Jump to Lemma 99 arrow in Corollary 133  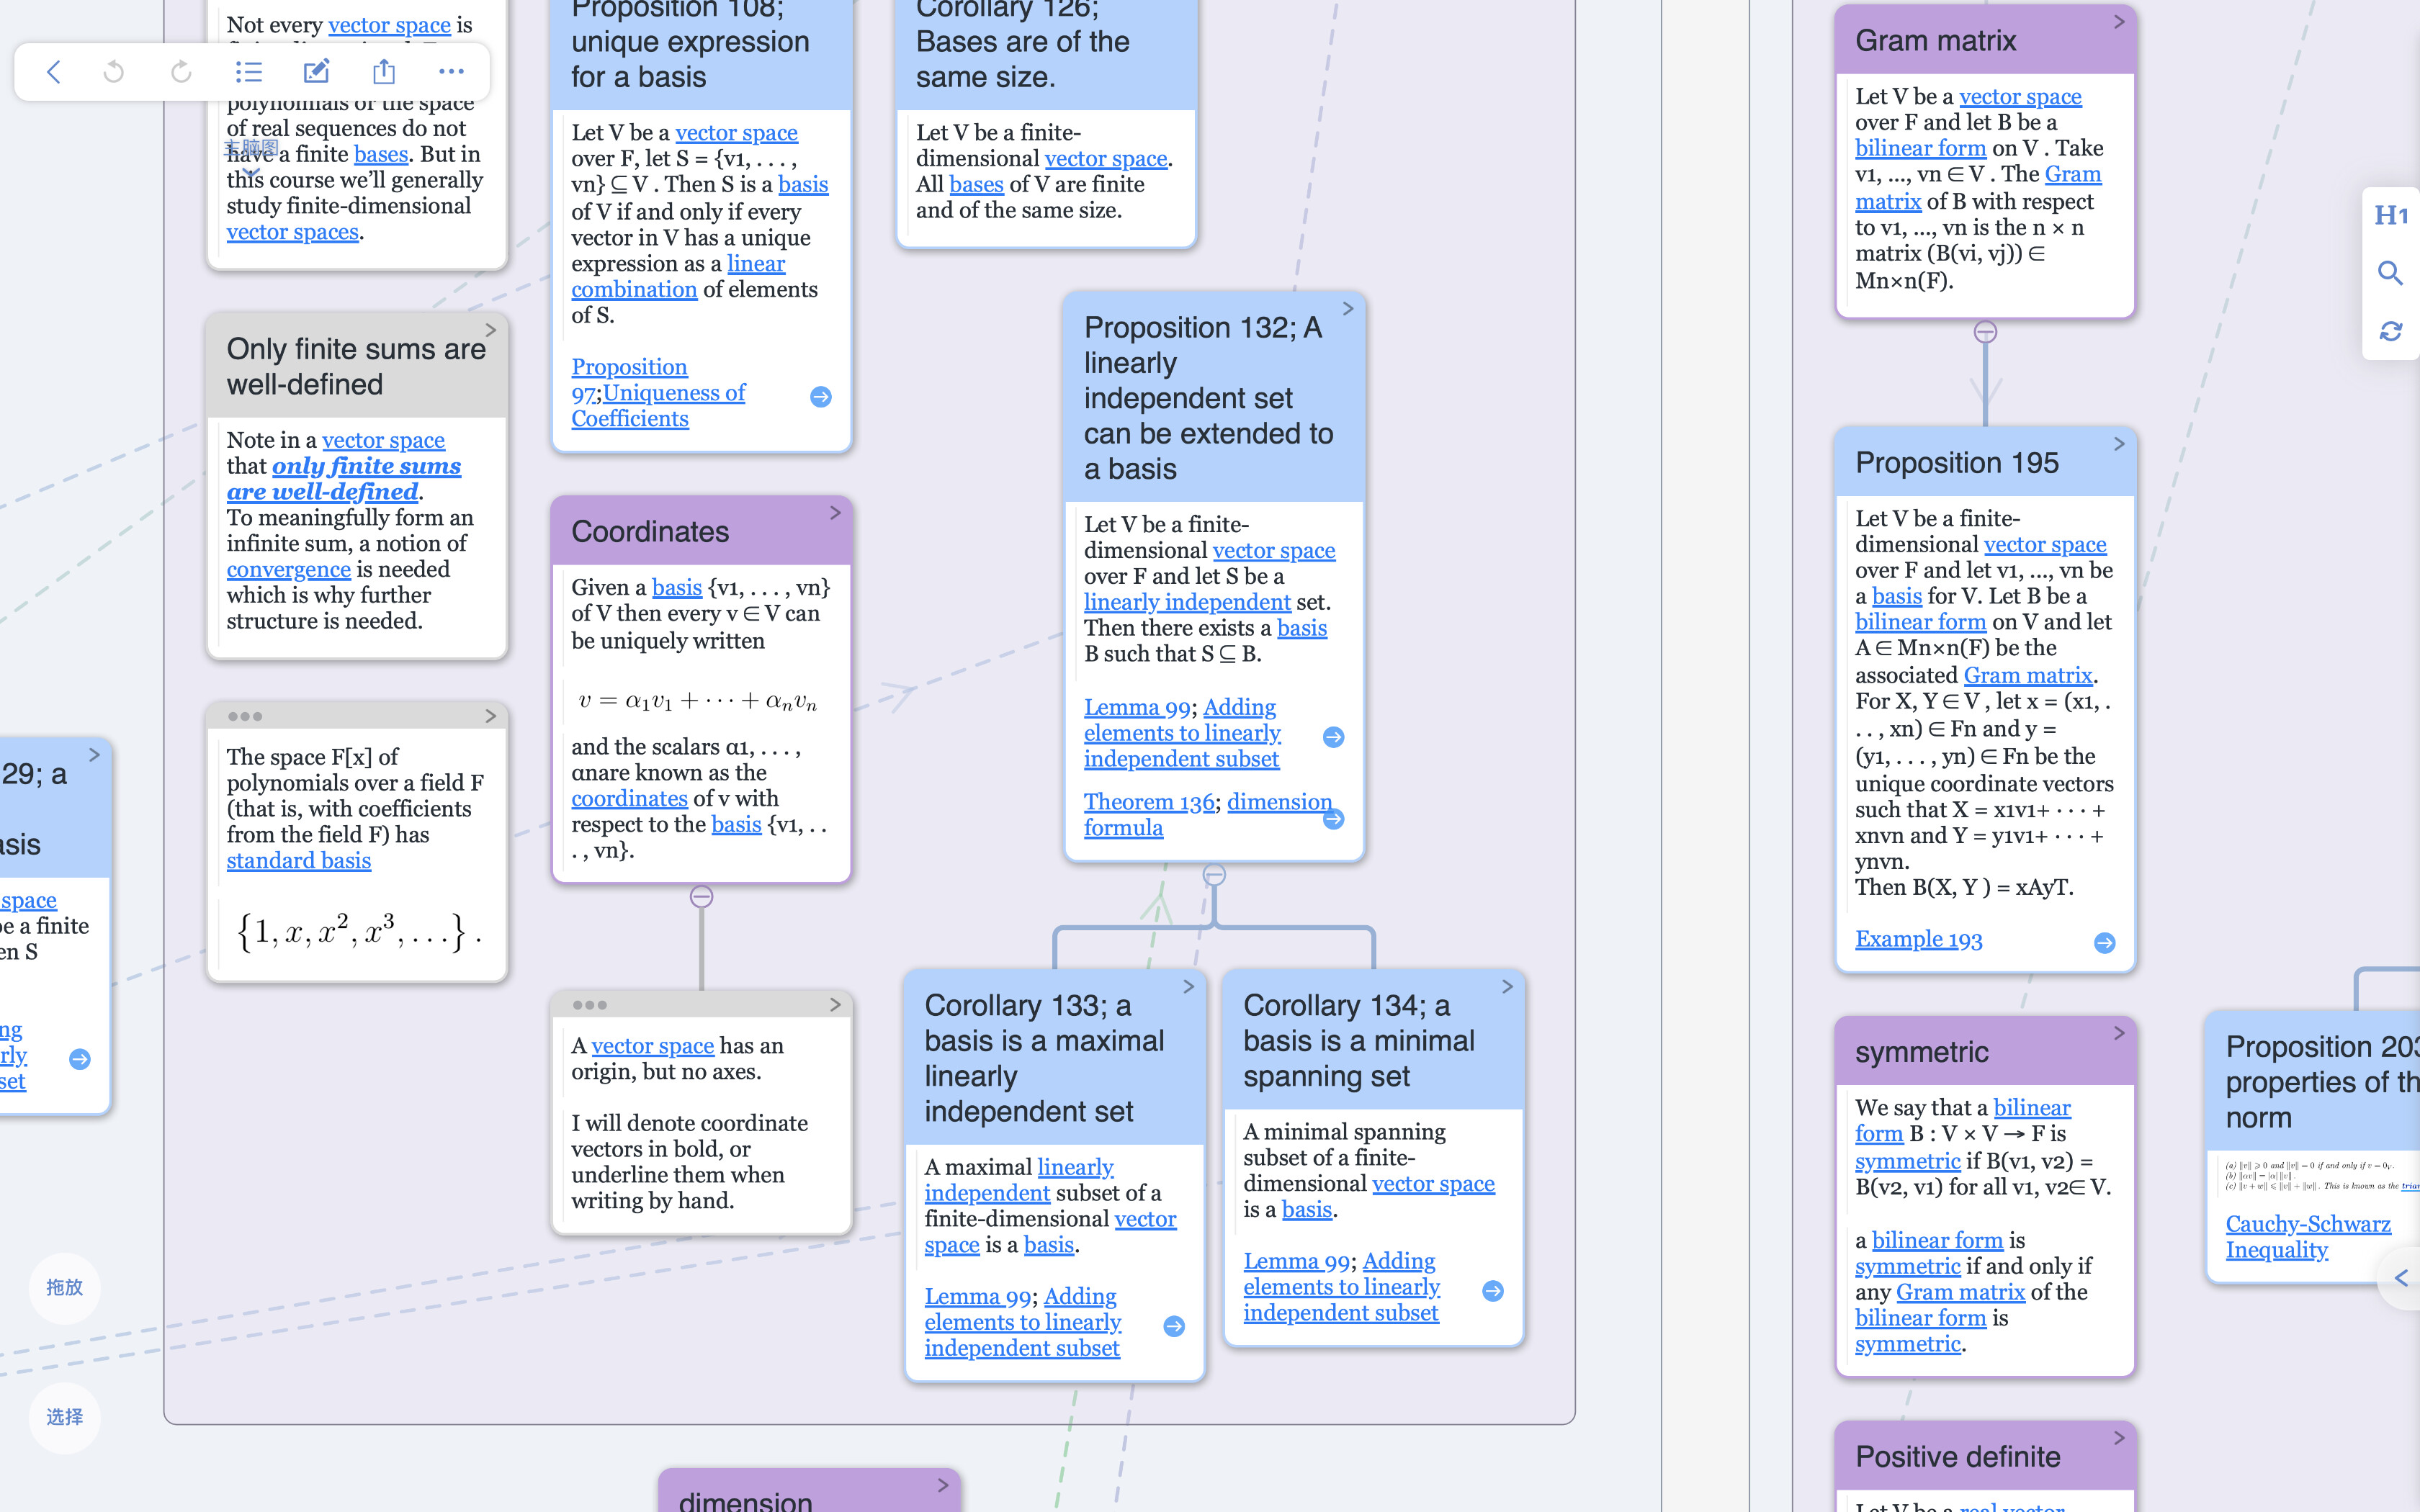[1174, 1326]
